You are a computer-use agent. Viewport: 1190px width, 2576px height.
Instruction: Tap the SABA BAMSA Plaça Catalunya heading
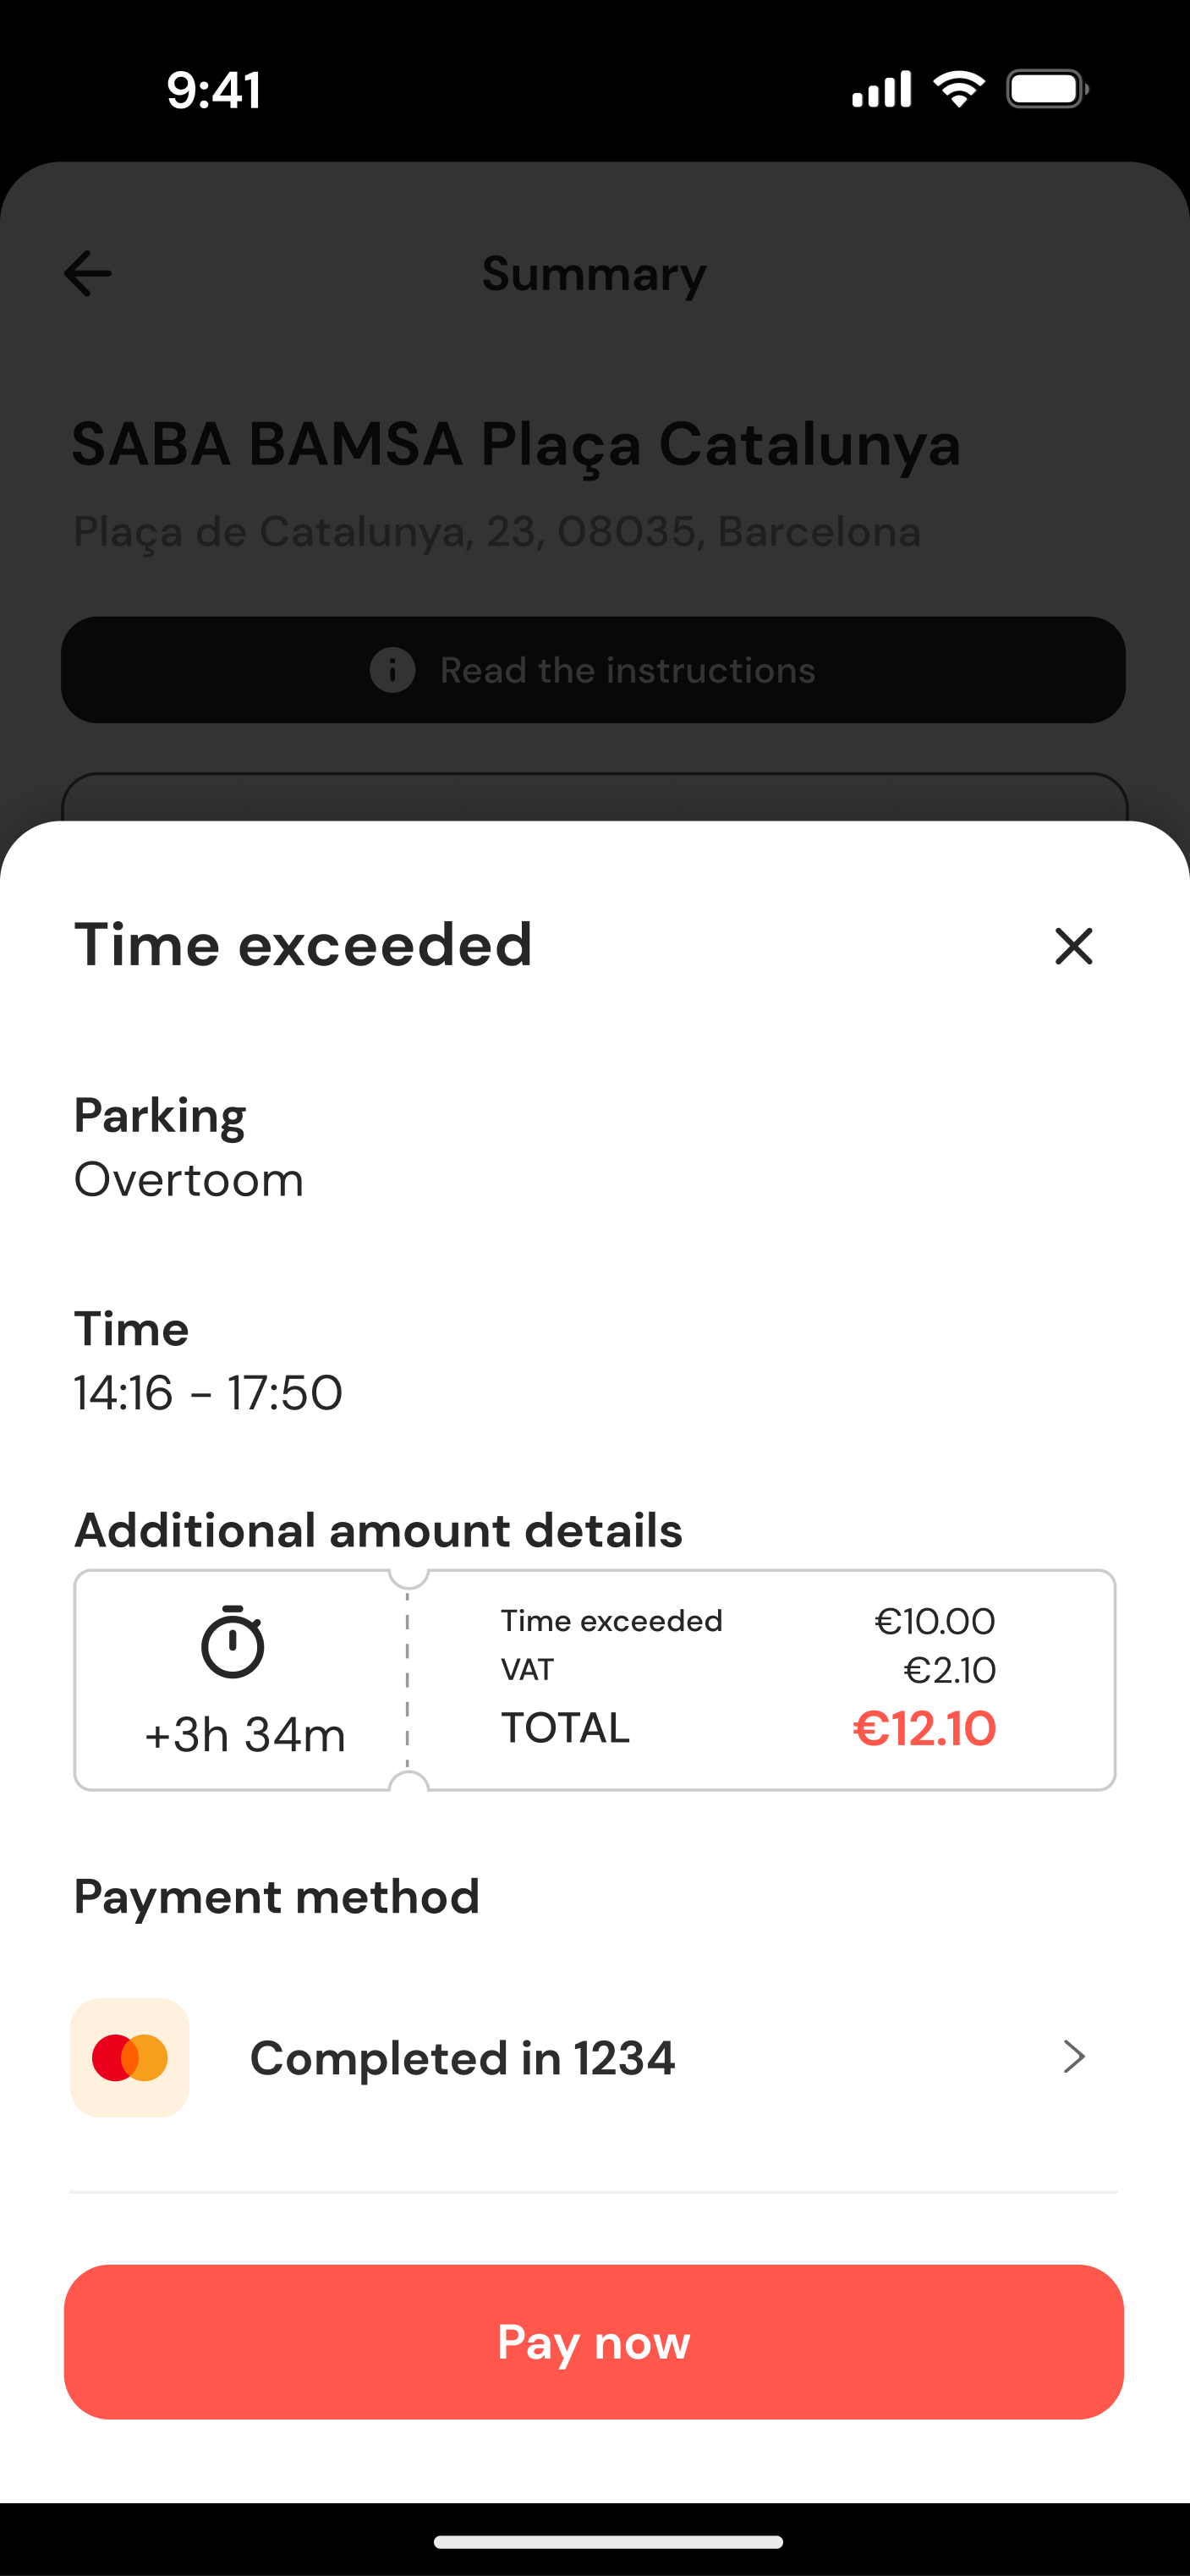[x=516, y=444]
